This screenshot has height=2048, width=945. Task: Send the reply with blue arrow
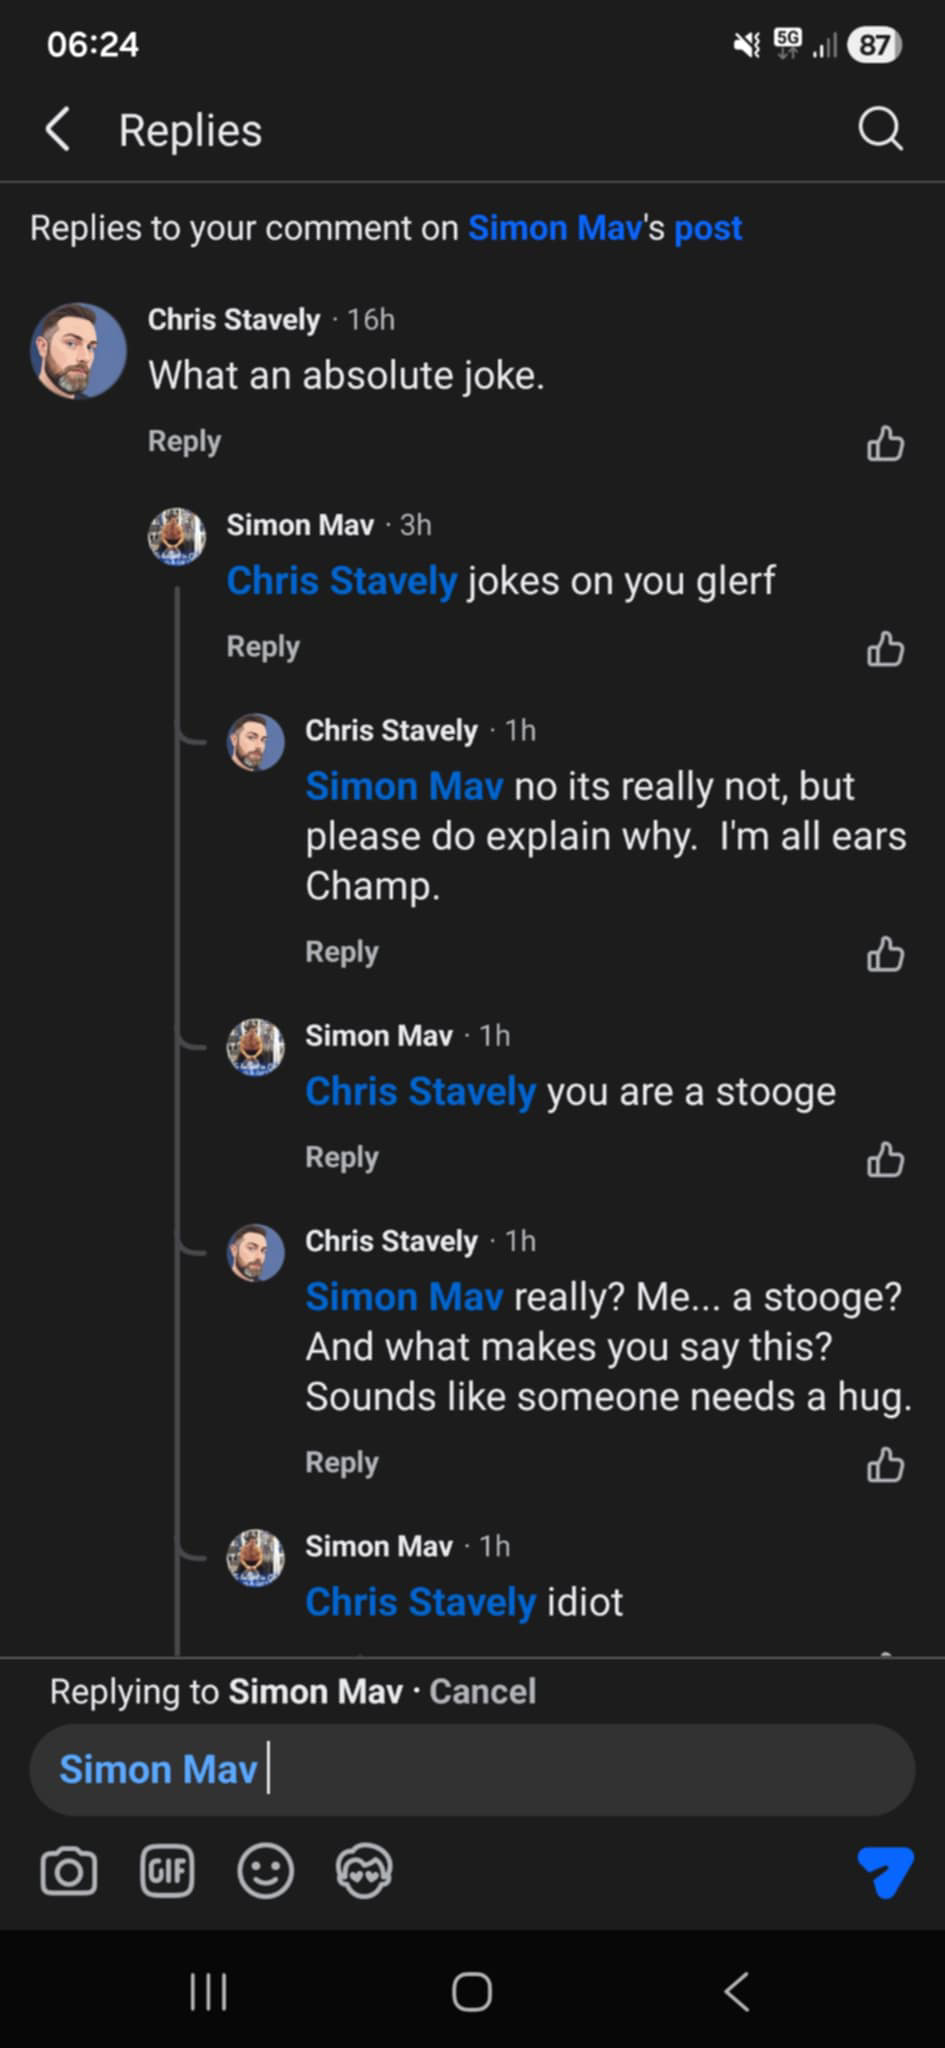[x=885, y=1871]
